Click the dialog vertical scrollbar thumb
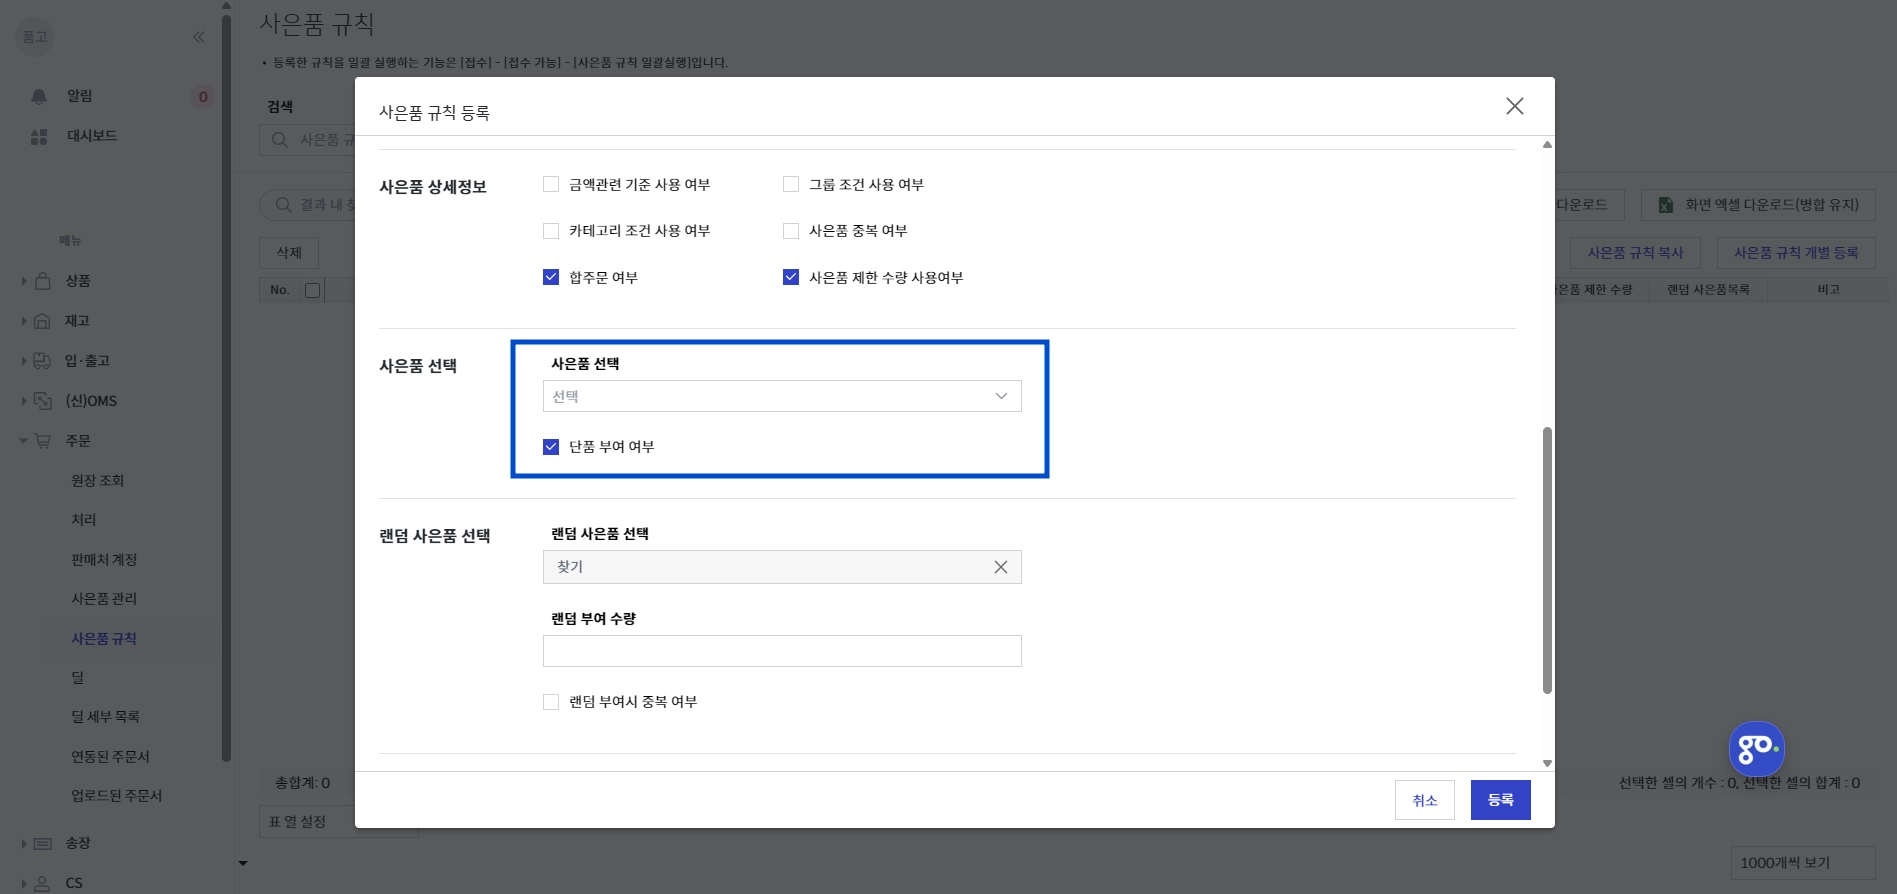This screenshot has height=894, width=1897. pos(1547,560)
